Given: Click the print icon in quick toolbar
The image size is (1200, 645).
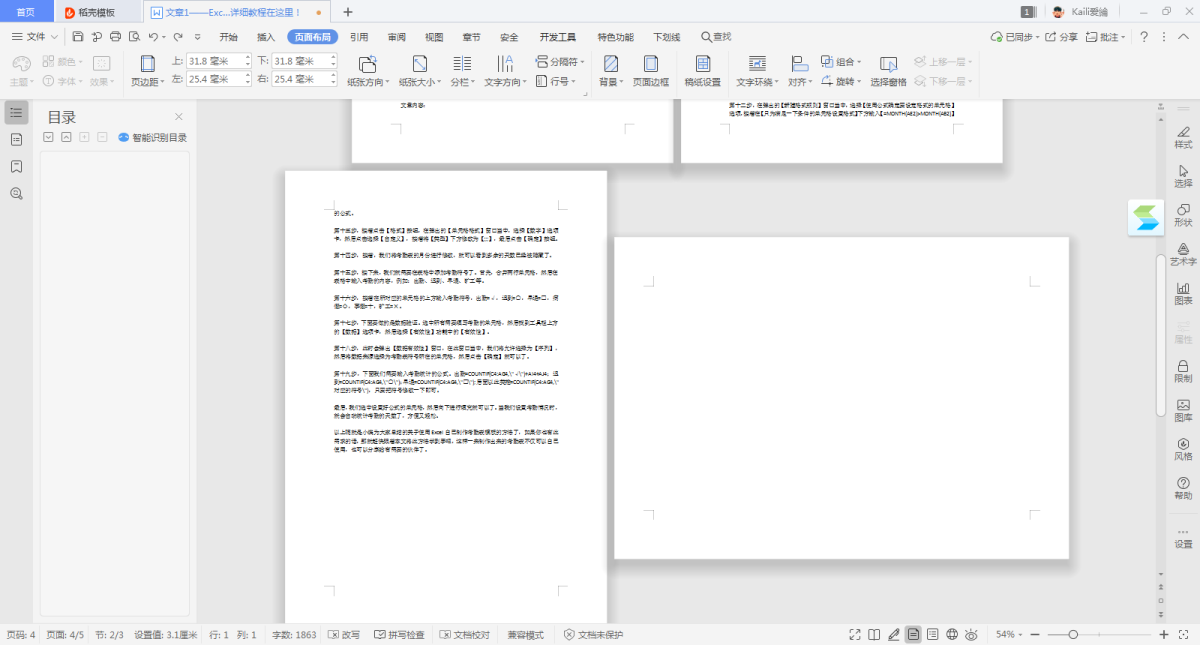Looking at the screenshot, I should click(x=115, y=37).
